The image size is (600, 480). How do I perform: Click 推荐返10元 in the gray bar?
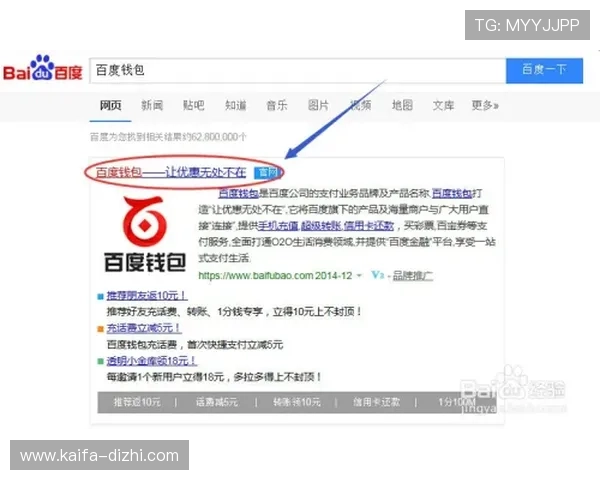click(x=137, y=402)
